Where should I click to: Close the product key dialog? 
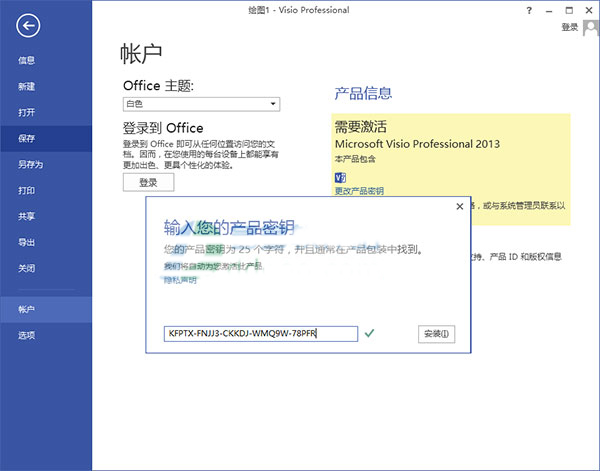coord(460,207)
